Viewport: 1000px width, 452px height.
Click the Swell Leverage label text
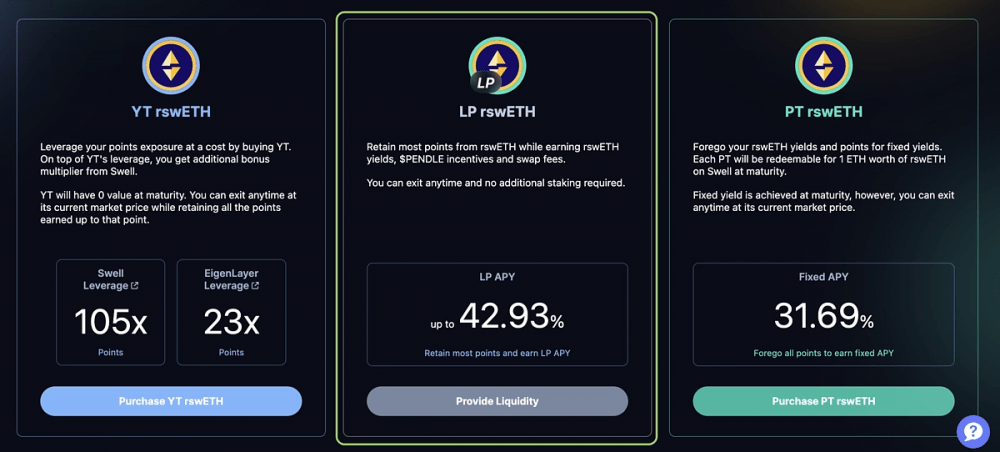click(x=106, y=279)
